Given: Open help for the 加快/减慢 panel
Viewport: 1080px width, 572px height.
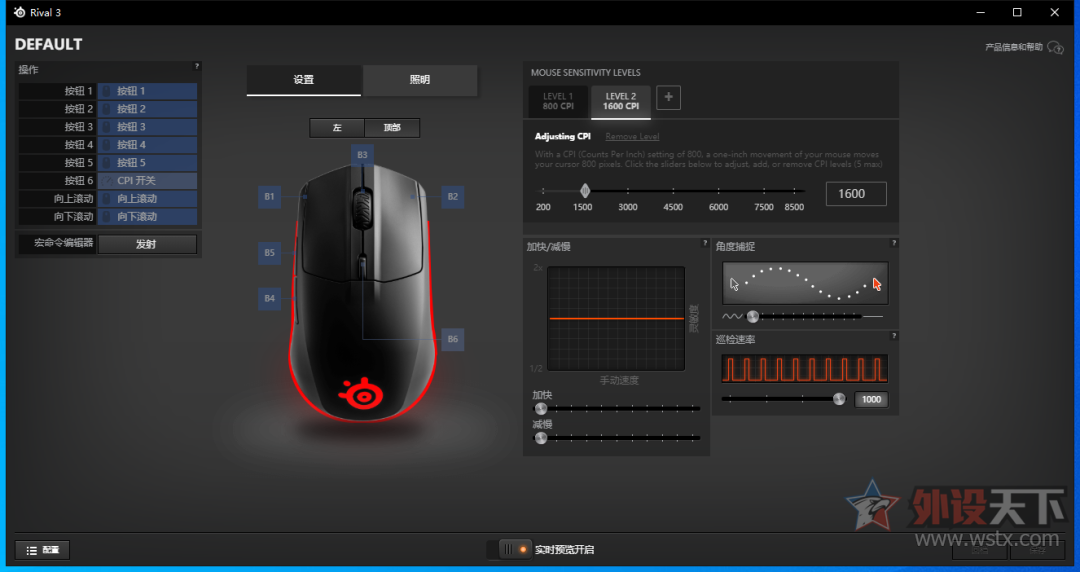Looking at the screenshot, I should coord(705,243).
